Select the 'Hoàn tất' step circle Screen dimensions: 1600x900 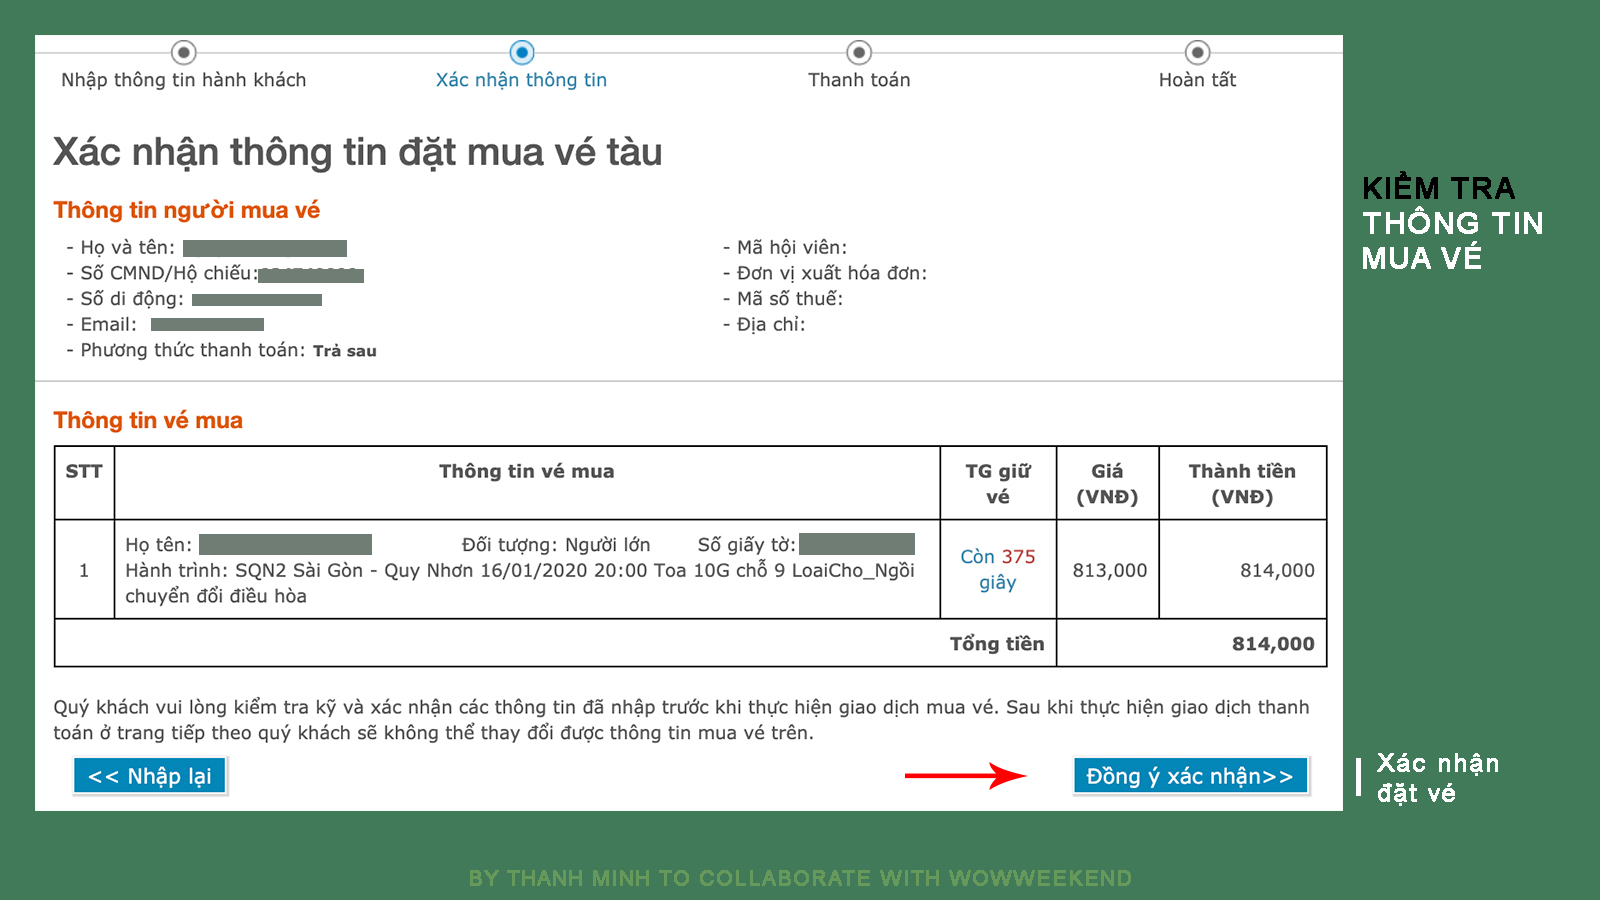1197,52
